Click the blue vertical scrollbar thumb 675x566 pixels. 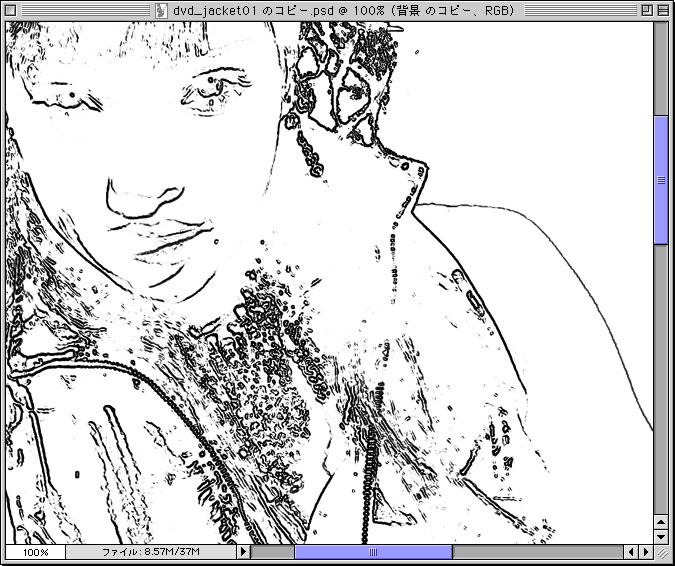point(660,180)
